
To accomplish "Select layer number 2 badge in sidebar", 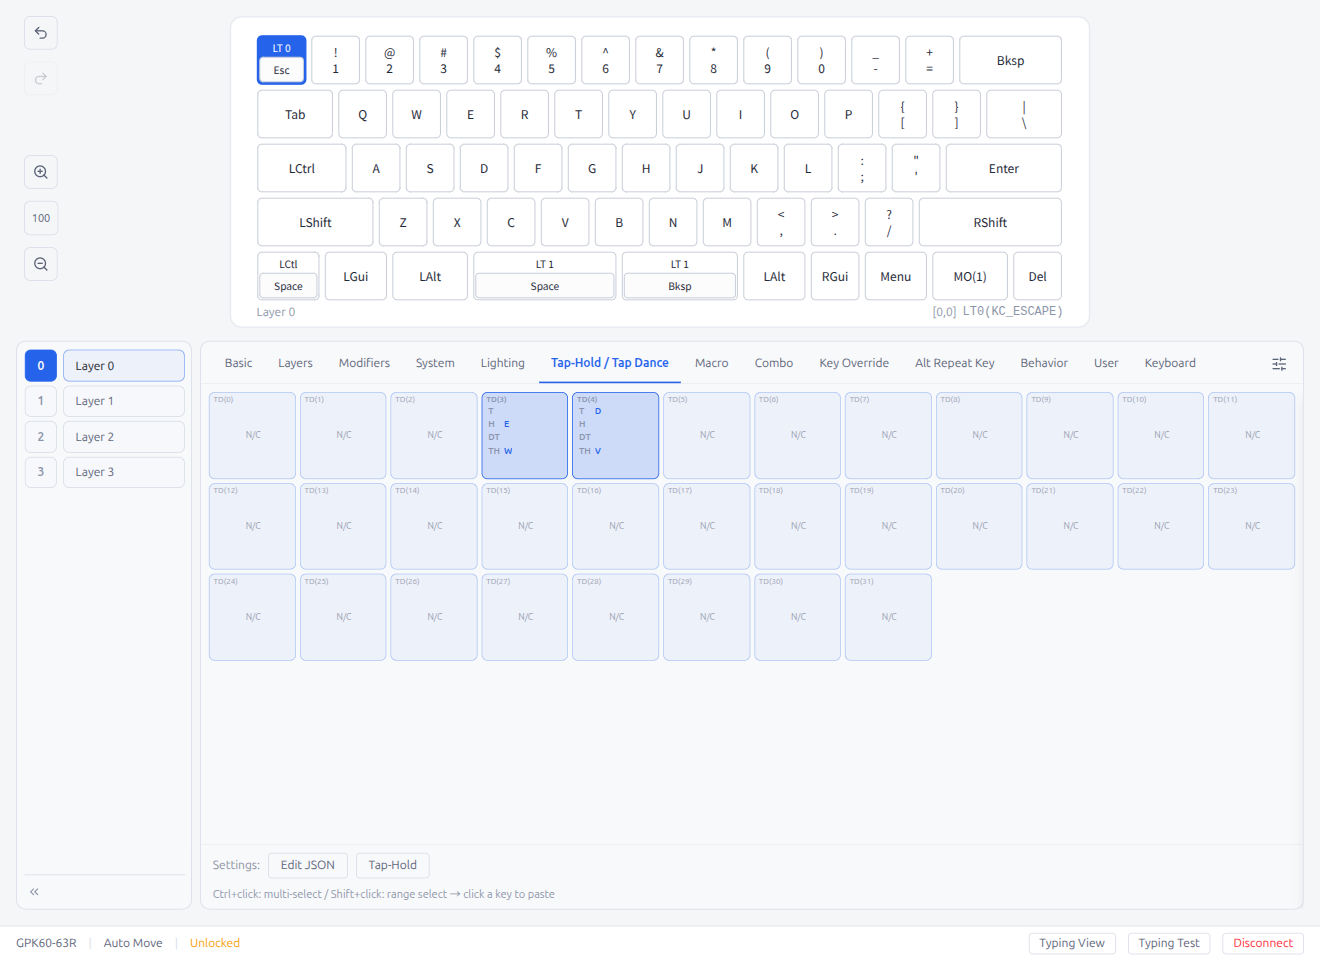I will coord(40,436).
